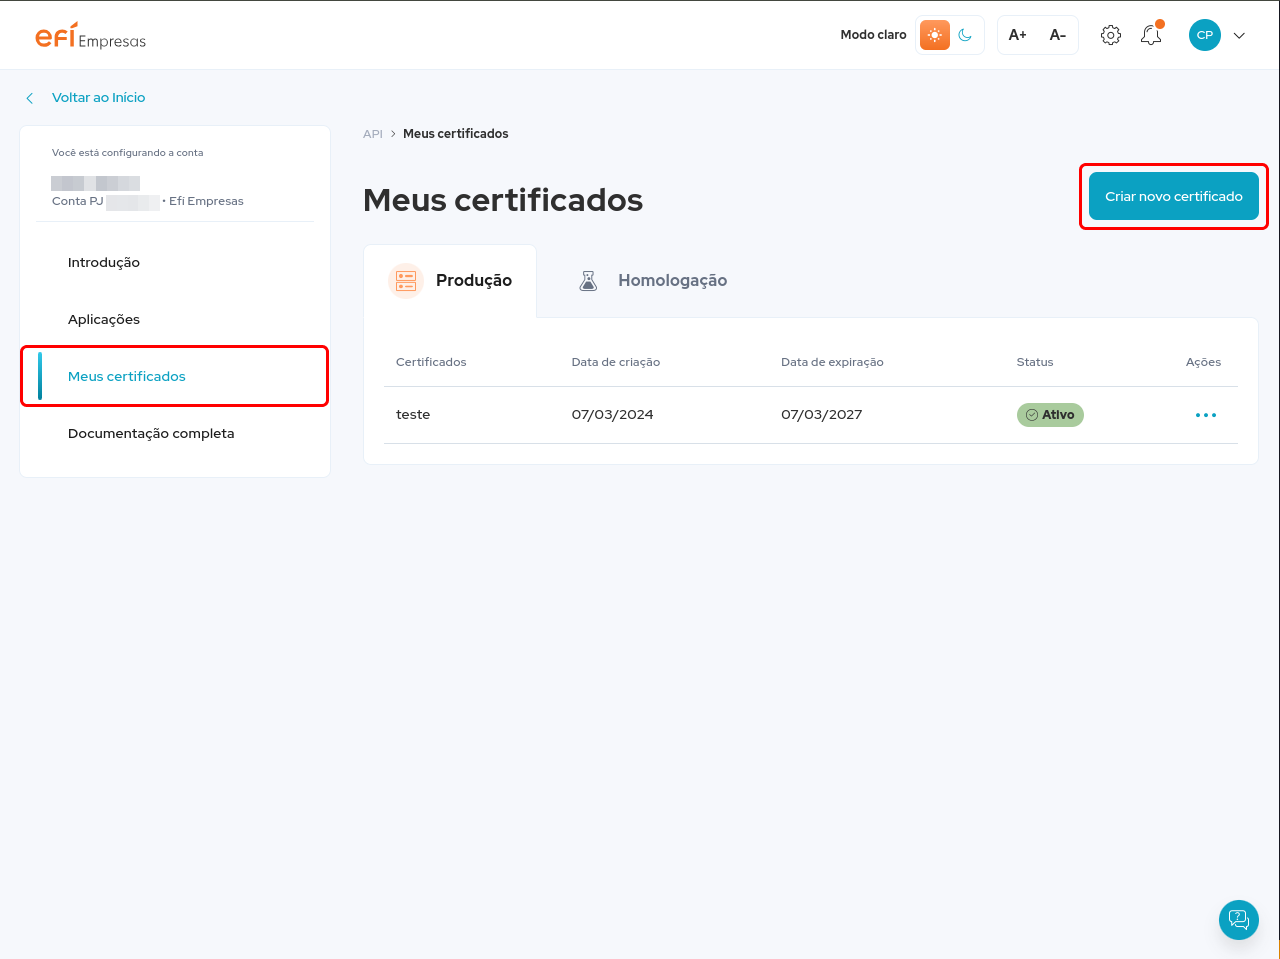This screenshot has height=959, width=1280.
Task: Open settings gear icon
Action: tap(1111, 35)
